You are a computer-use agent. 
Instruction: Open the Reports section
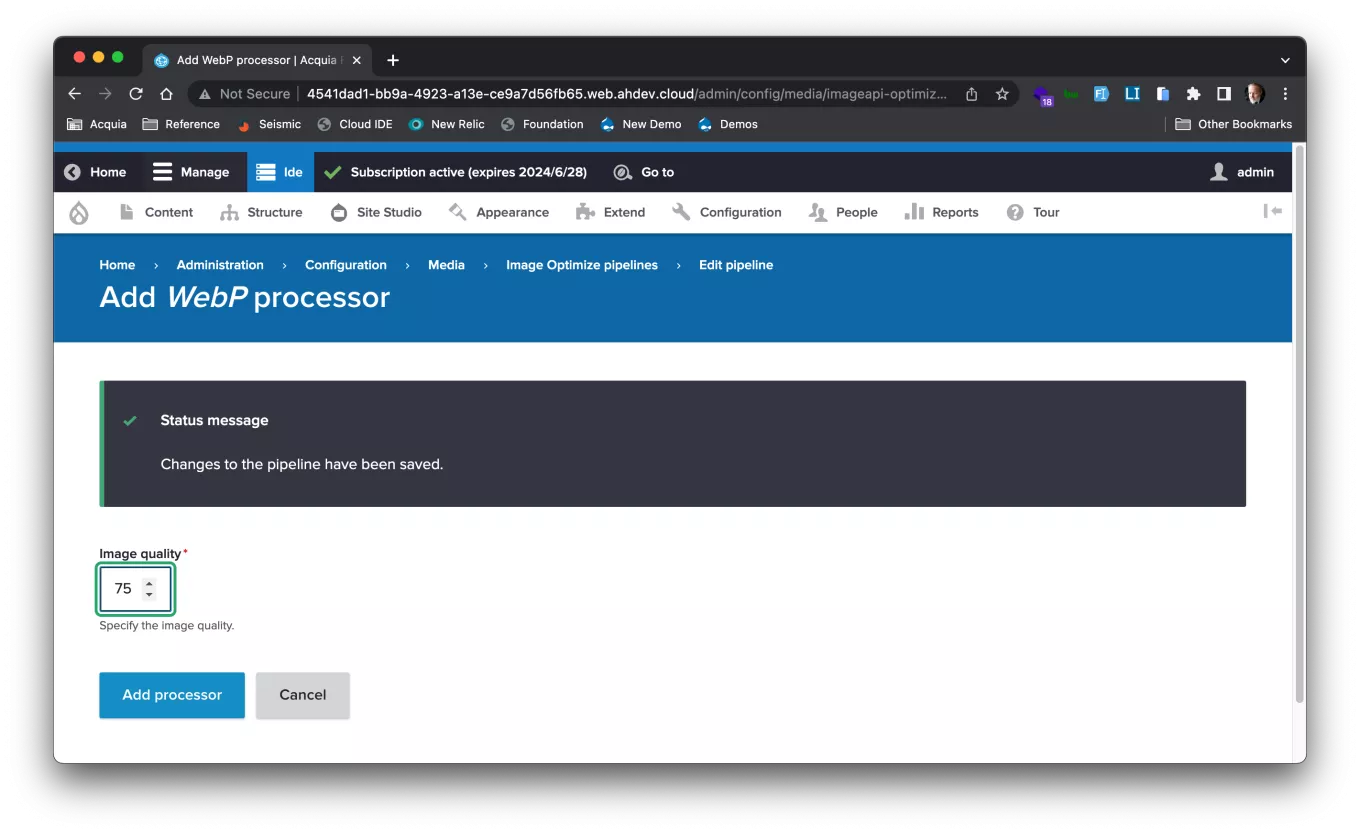tap(954, 212)
